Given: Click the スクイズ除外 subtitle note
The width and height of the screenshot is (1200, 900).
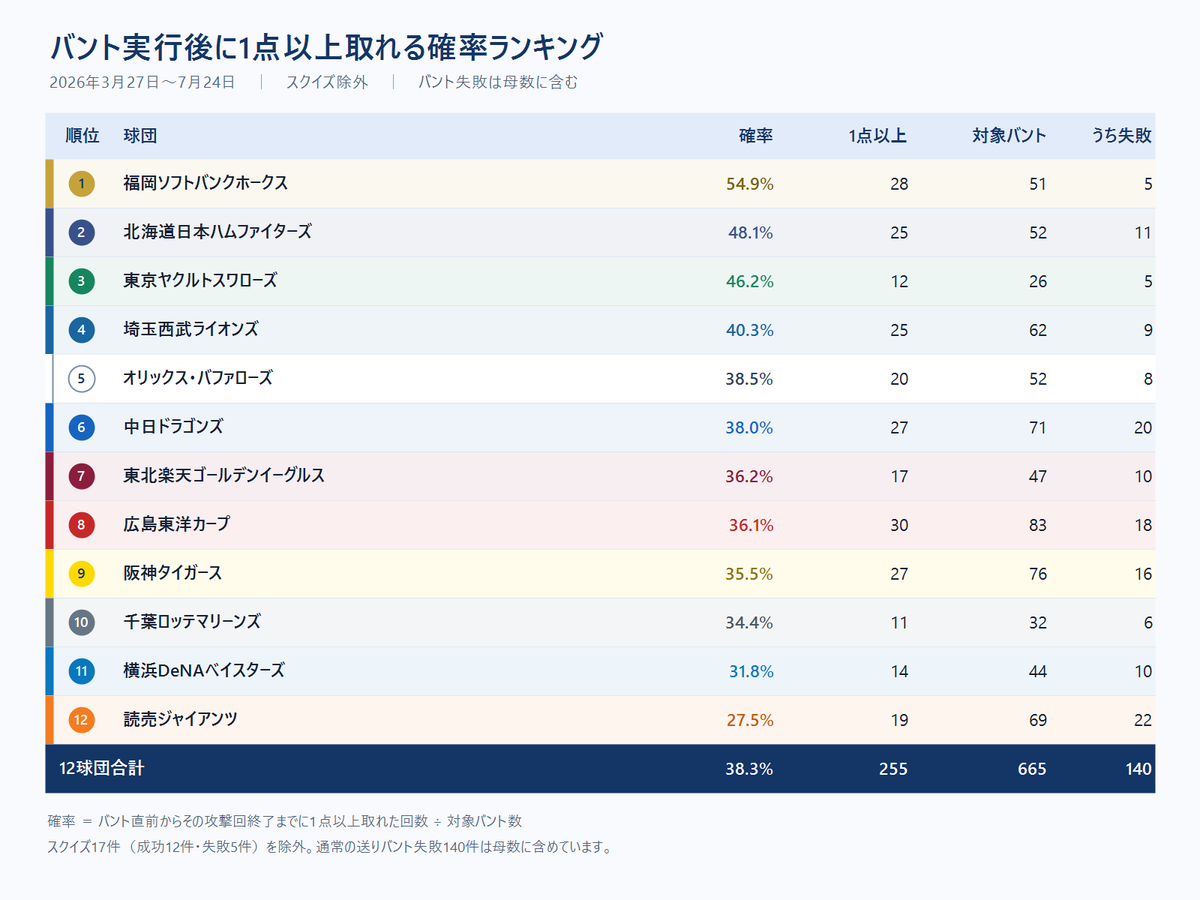Looking at the screenshot, I should click(x=327, y=83).
